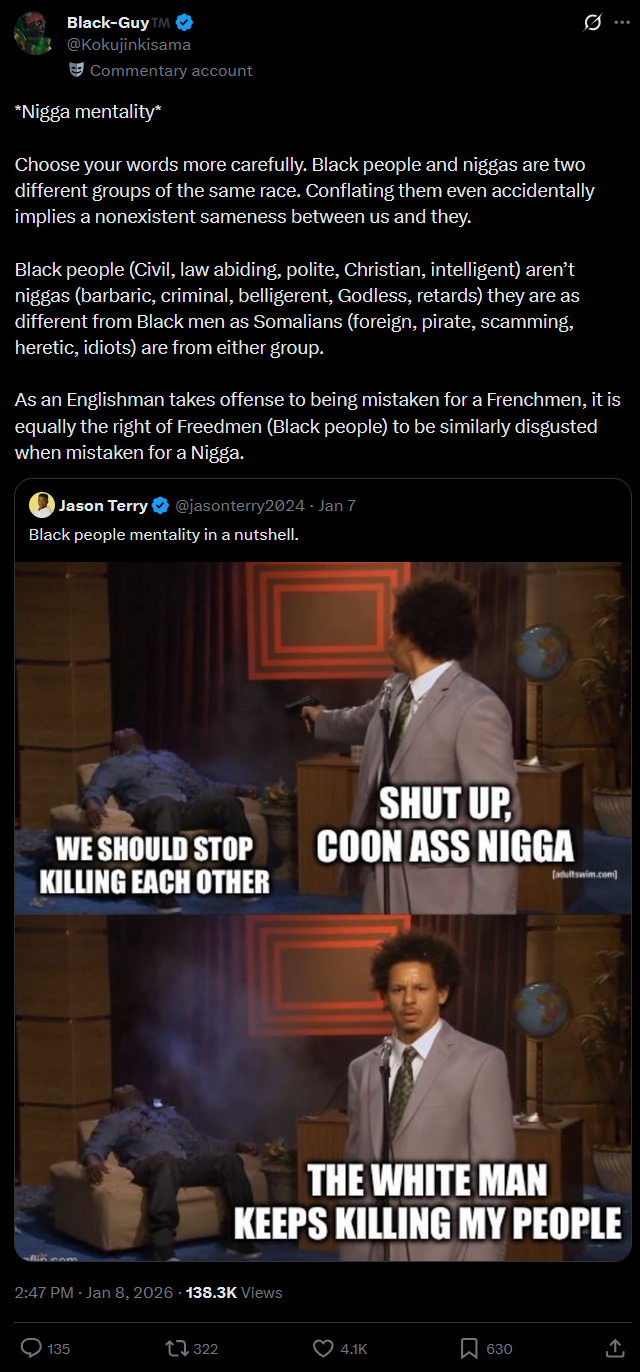Open the bottom meme image panel
The height and width of the screenshot is (1372, 640).
pos(323,1088)
